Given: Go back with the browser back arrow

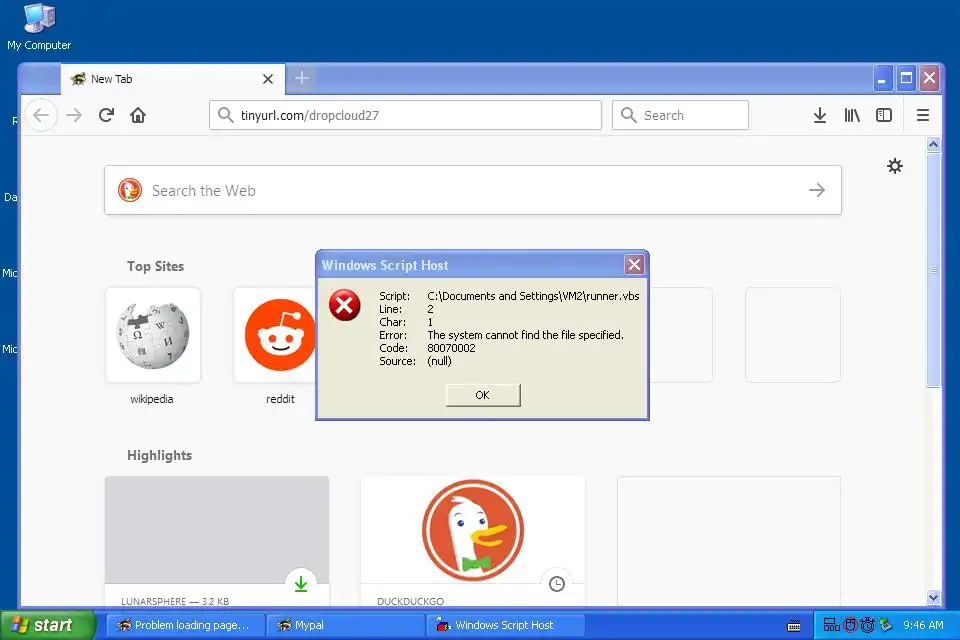Looking at the screenshot, I should click(41, 115).
